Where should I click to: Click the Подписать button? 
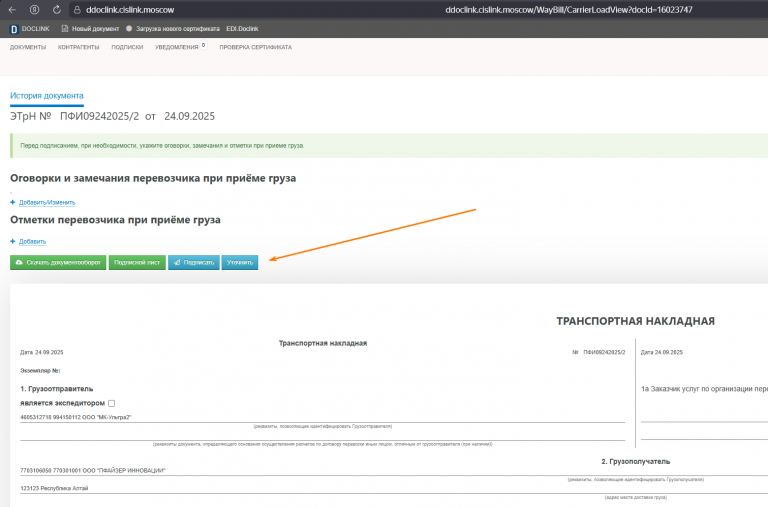pyautogui.click(x=194, y=263)
